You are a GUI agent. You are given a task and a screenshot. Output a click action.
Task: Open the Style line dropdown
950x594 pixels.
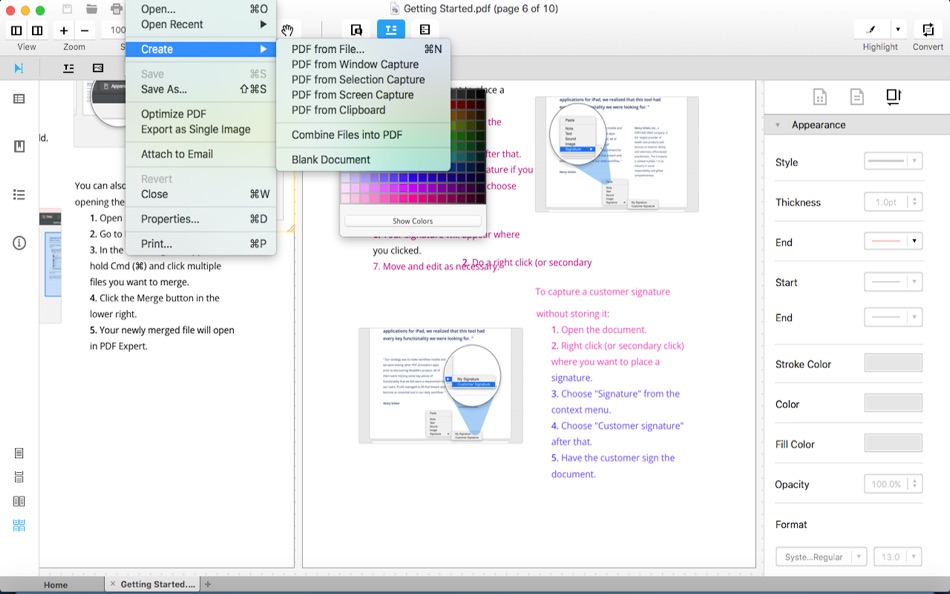[x=892, y=162]
